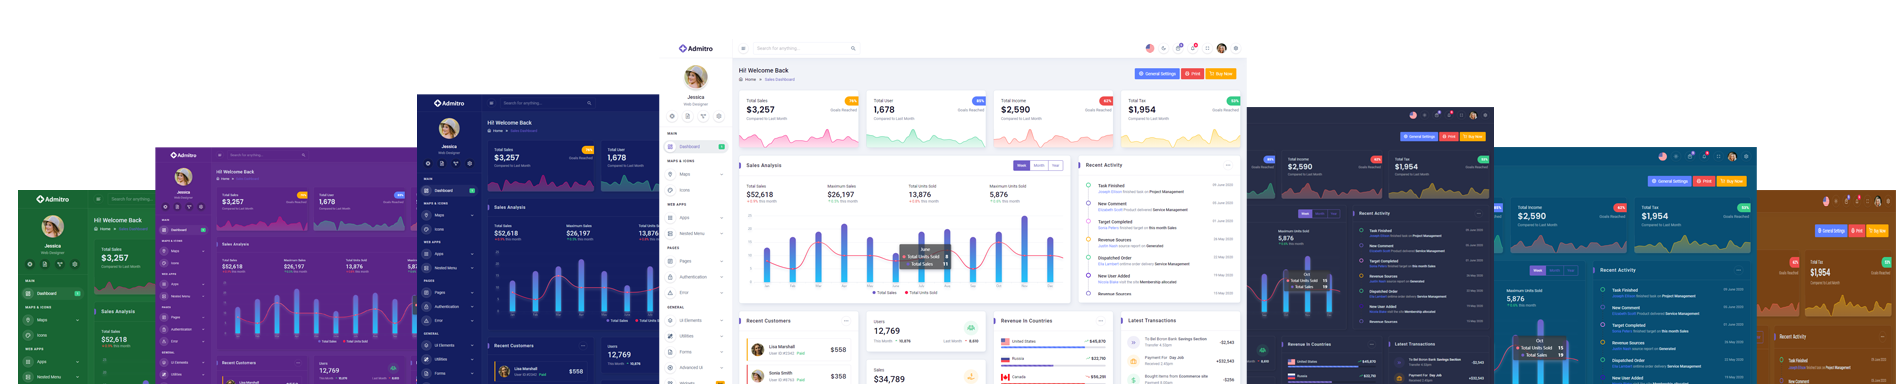Click red Print button in brown dashboard
The width and height of the screenshot is (1901, 384).
click(x=1856, y=230)
